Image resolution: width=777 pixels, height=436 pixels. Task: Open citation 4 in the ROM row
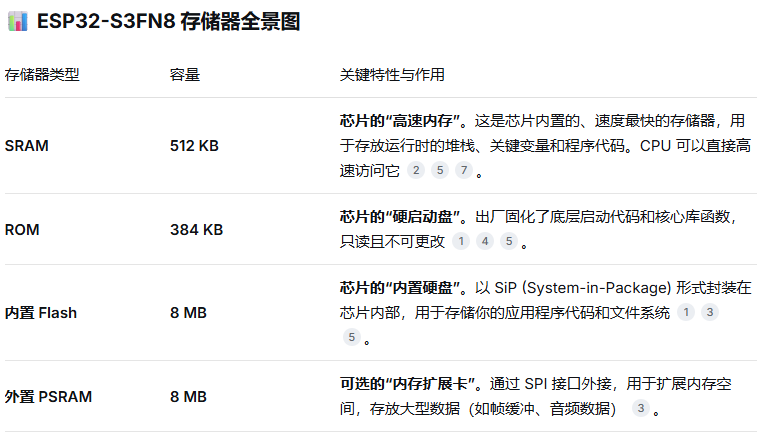[485, 241]
